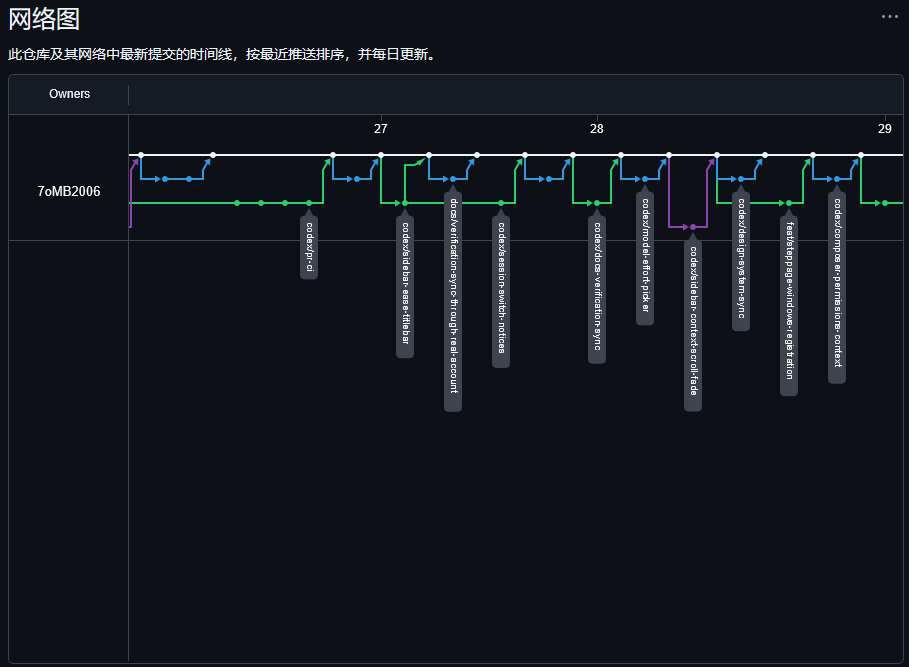
Task: Open the codex/docs-verification-sync branch label
Action: [x=597, y=290]
